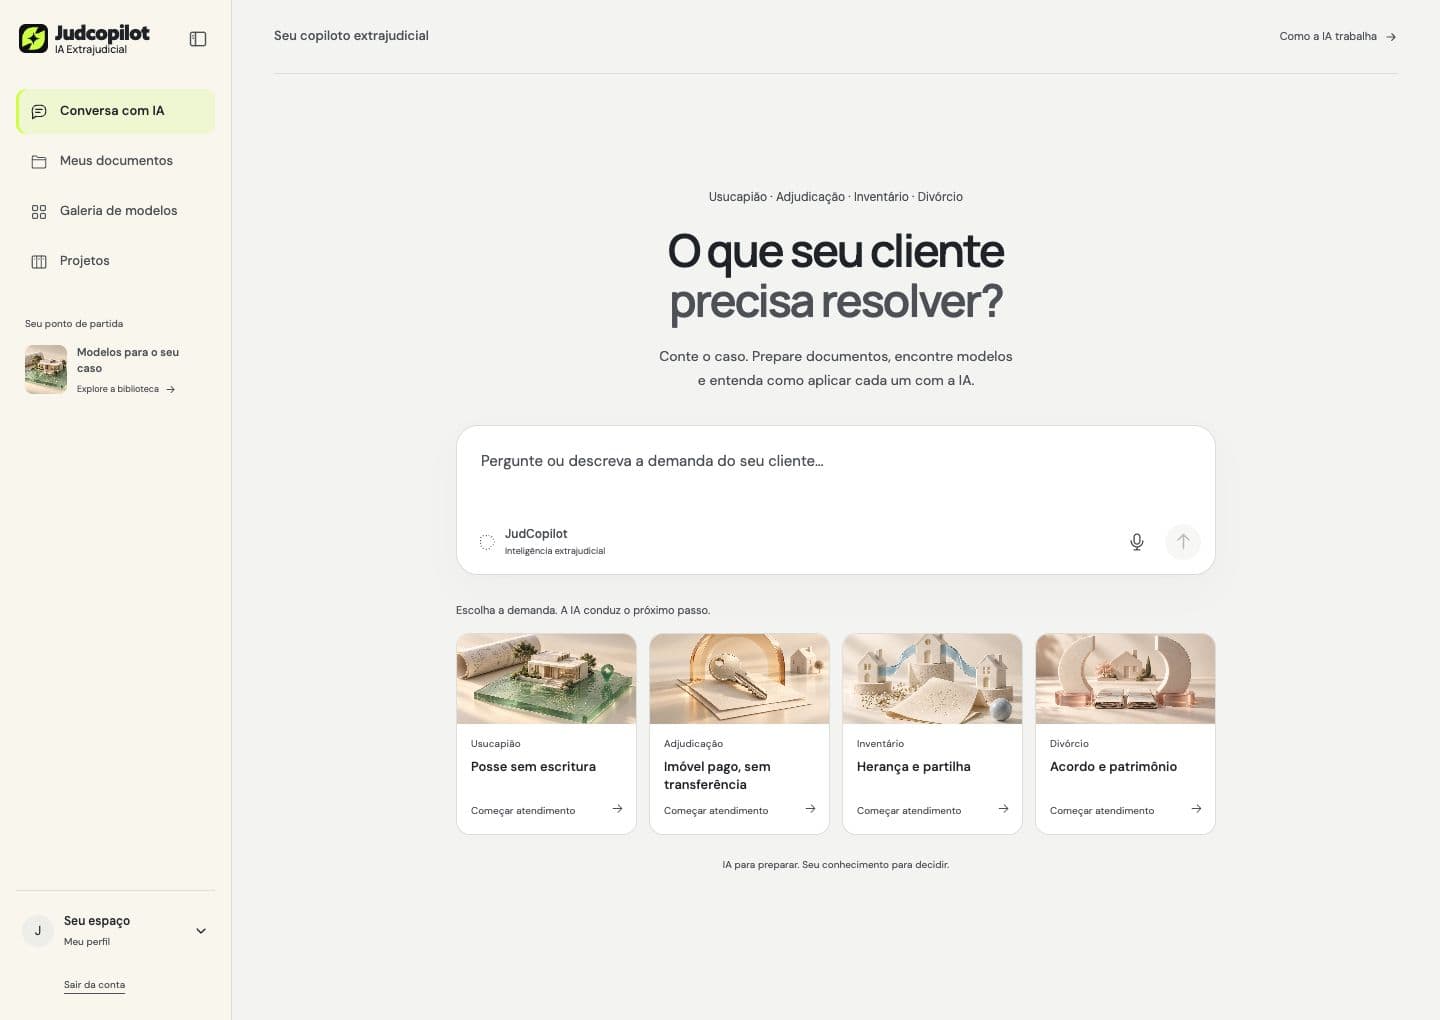Click the arrow on the Usucapião card

[617, 809]
